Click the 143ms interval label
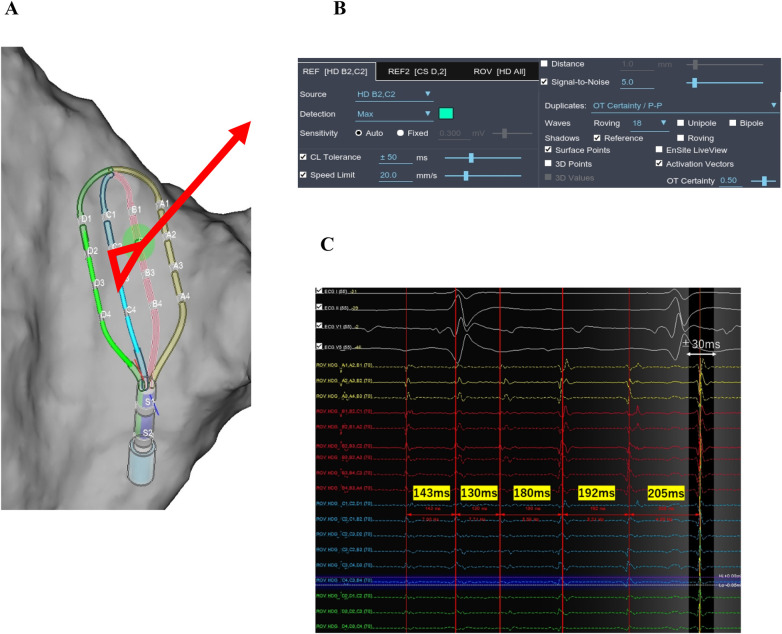 (x=431, y=493)
